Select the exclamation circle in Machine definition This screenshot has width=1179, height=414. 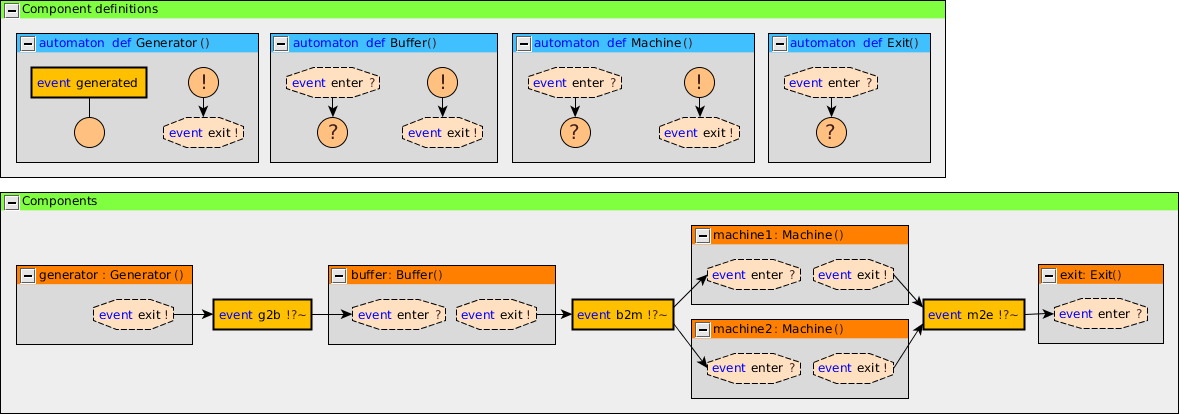(699, 82)
